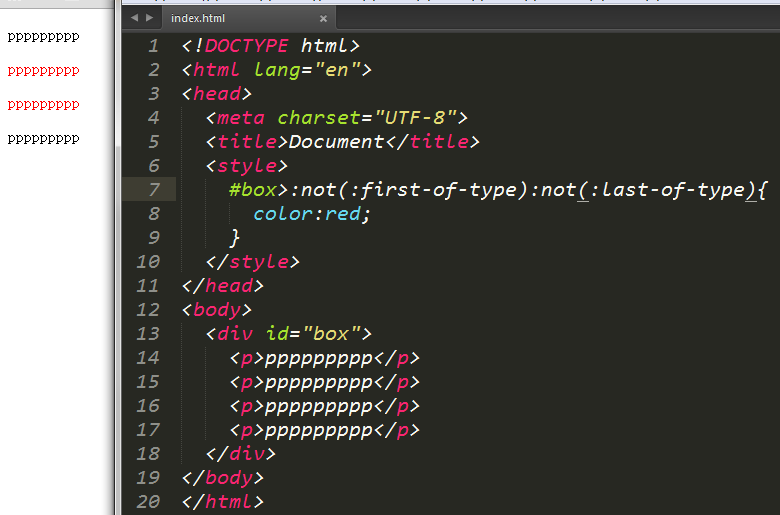Click the closing brace on line 9
Screen dimensions: 780x515
click(234, 238)
